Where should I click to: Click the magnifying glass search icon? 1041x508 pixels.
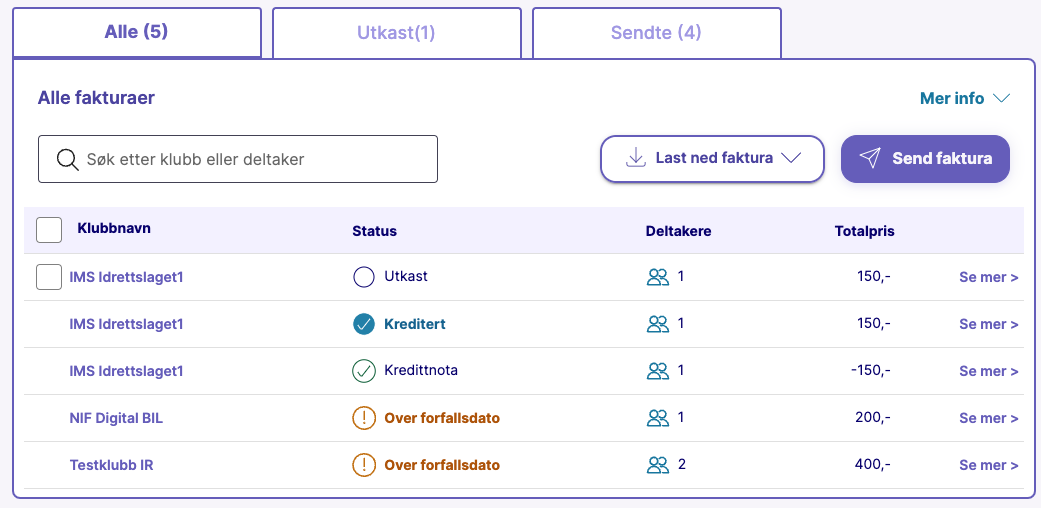(x=68, y=159)
